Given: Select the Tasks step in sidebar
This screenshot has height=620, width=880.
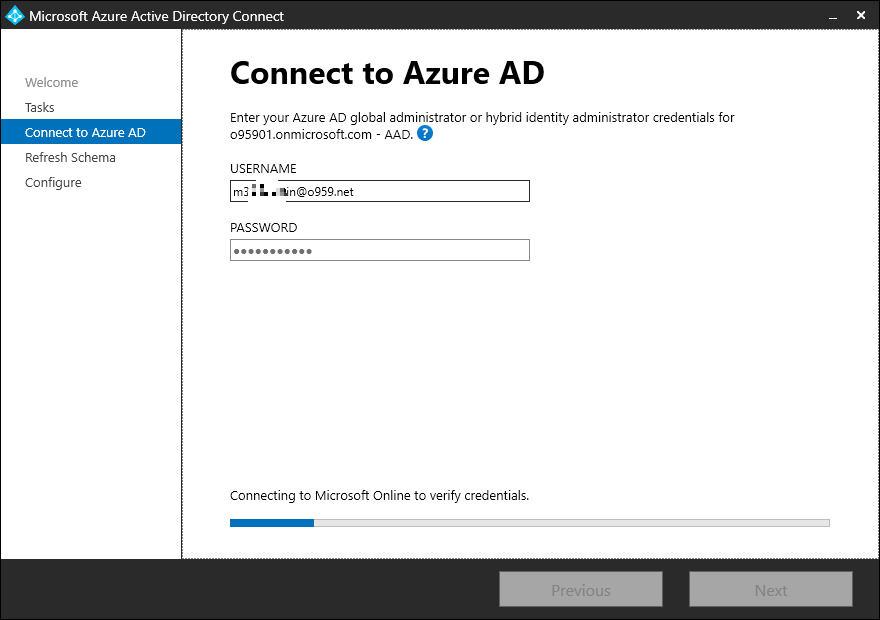Looking at the screenshot, I should (40, 107).
